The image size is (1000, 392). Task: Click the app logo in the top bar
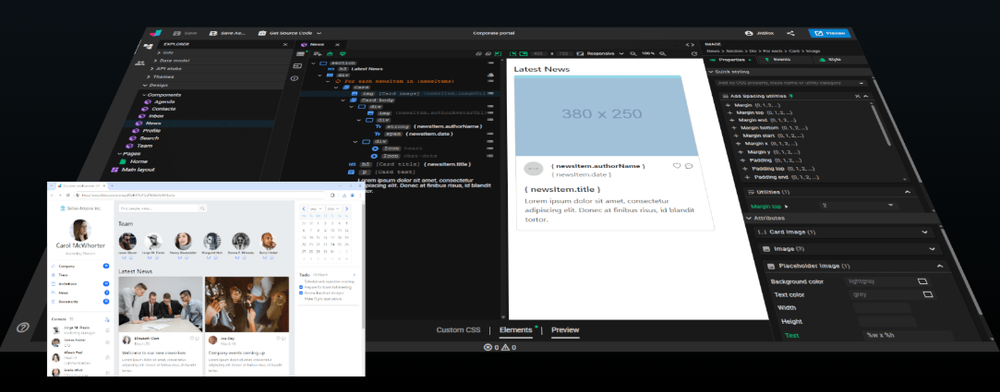click(156, 33)
